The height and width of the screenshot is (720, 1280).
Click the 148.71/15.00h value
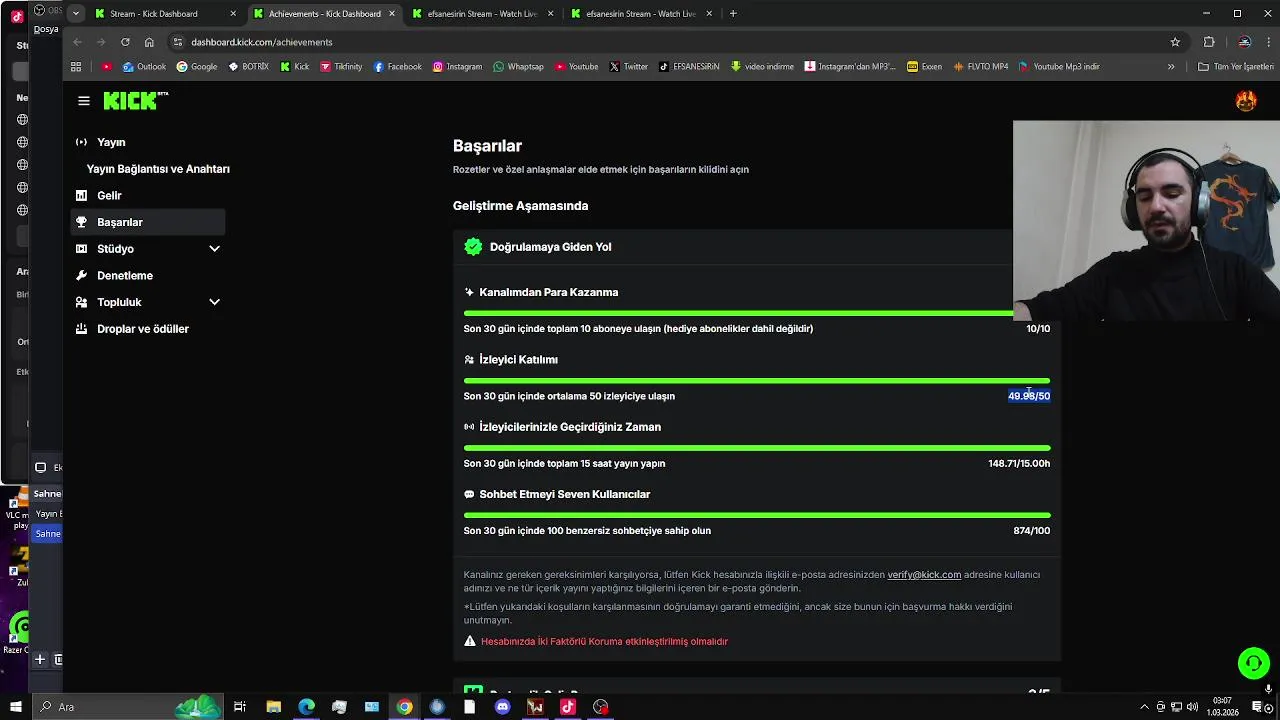(x=1019, y=464)
